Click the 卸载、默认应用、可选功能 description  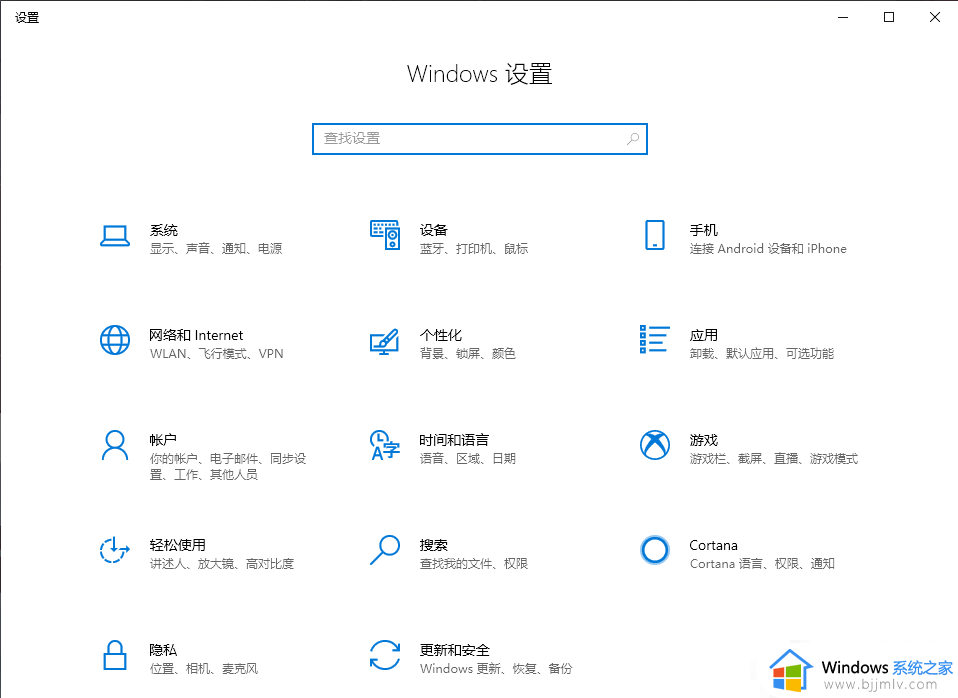[x=762, y=354]
